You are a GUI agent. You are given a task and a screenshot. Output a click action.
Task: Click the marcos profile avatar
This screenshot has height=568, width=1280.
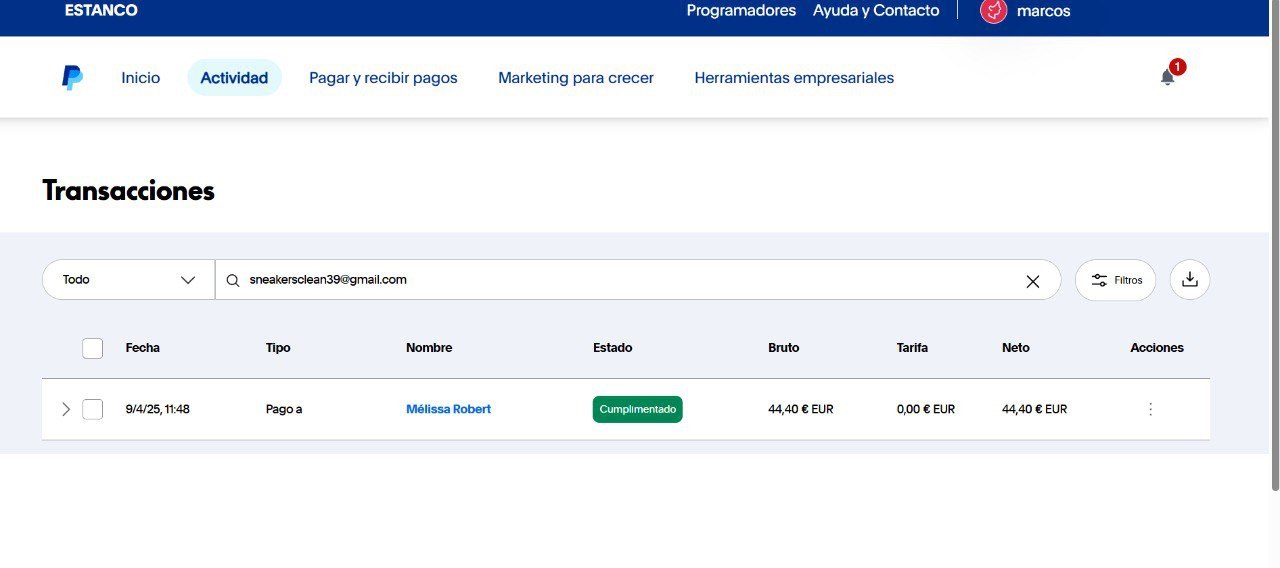click(993, 11)
